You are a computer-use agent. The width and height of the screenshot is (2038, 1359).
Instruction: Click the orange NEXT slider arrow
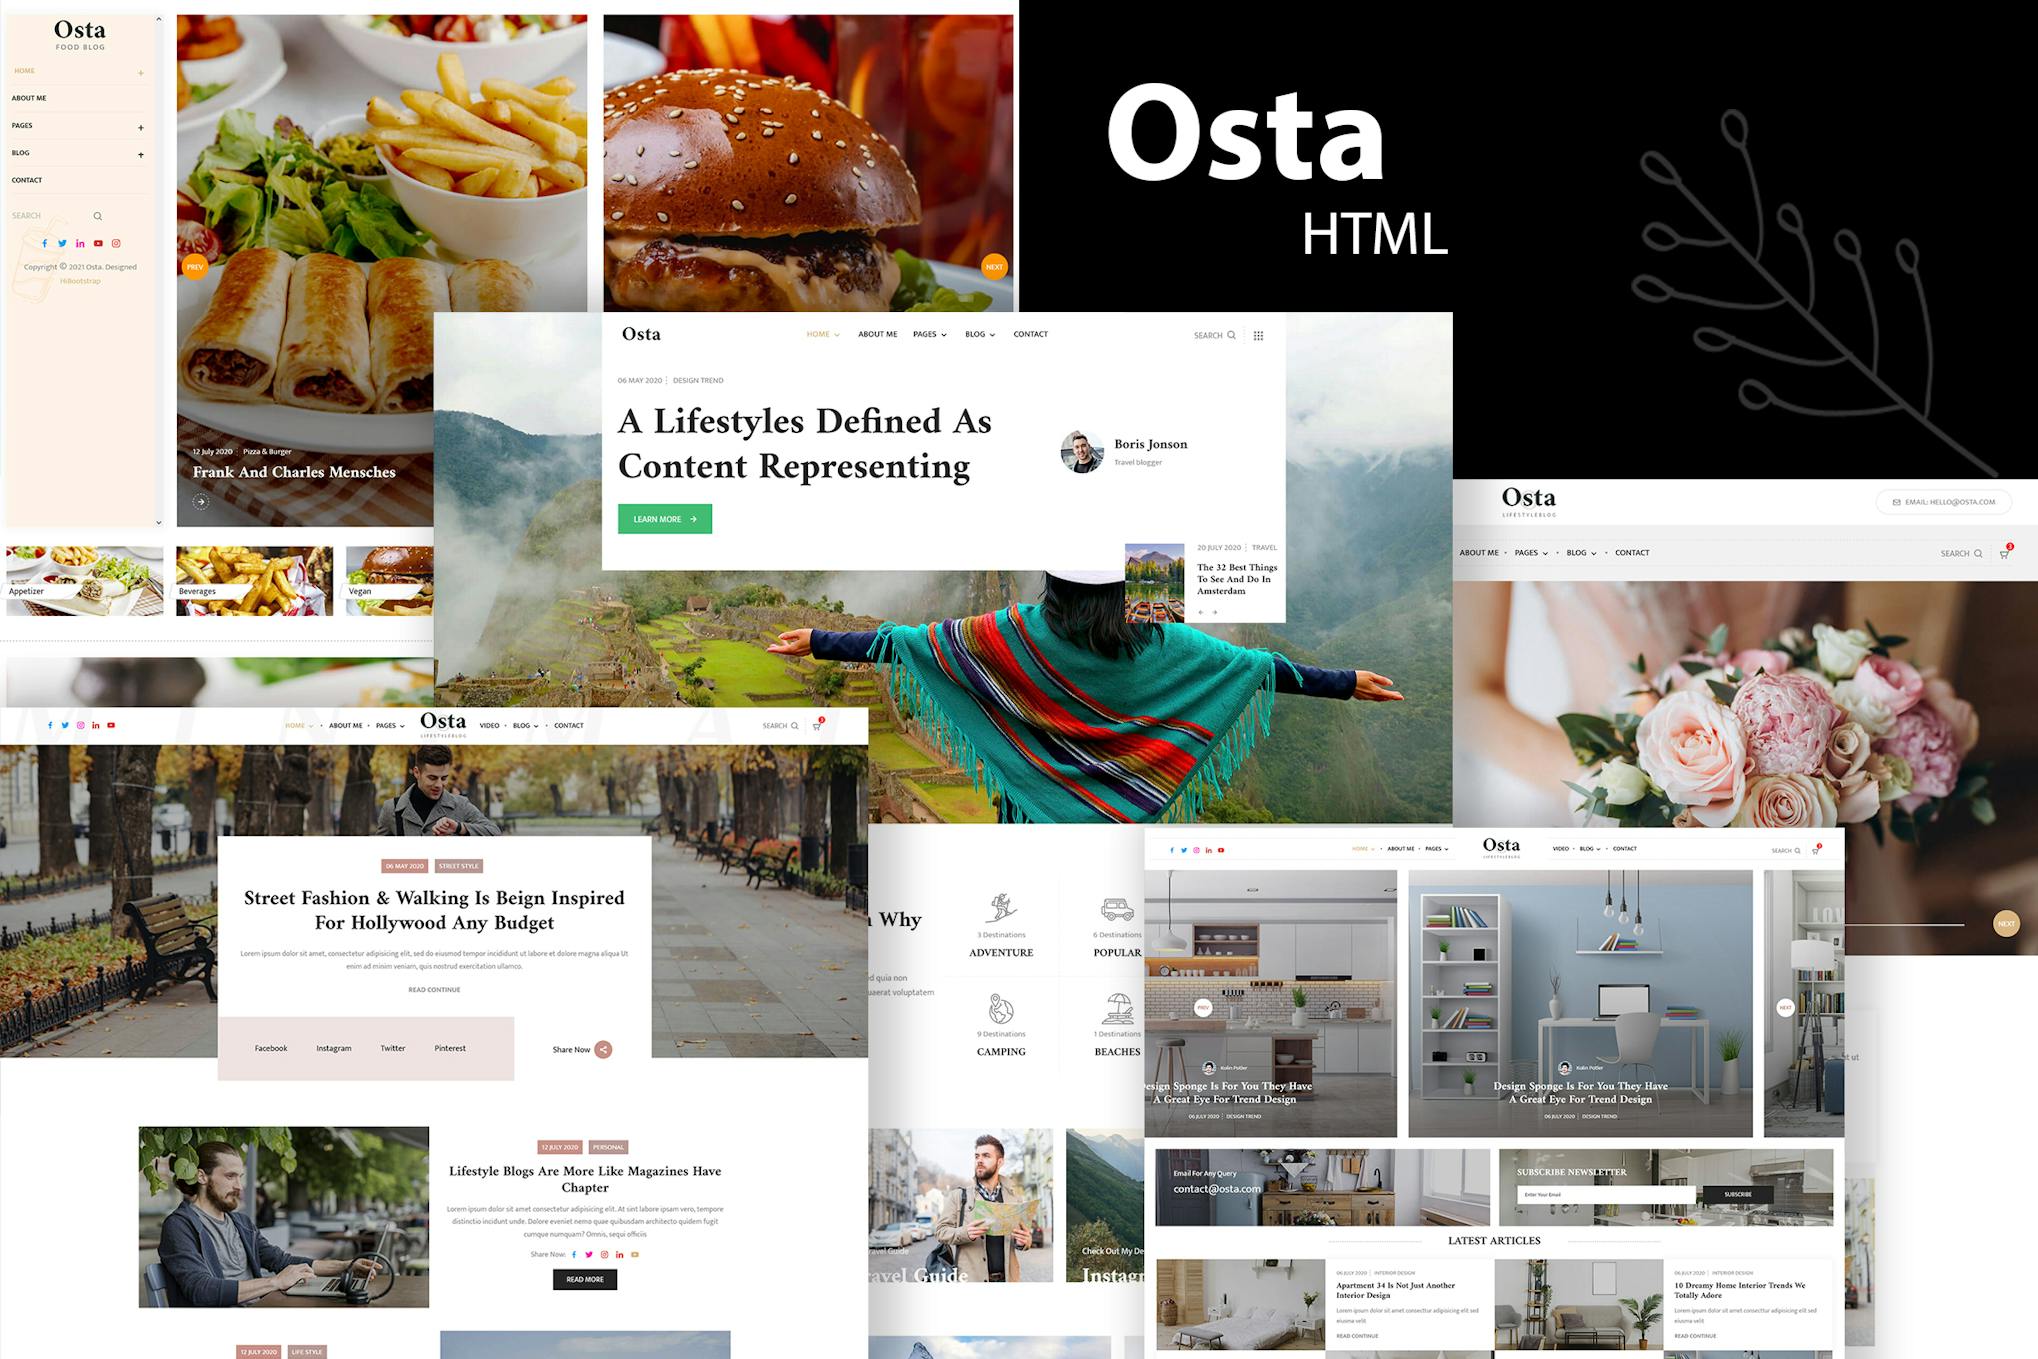994,267
